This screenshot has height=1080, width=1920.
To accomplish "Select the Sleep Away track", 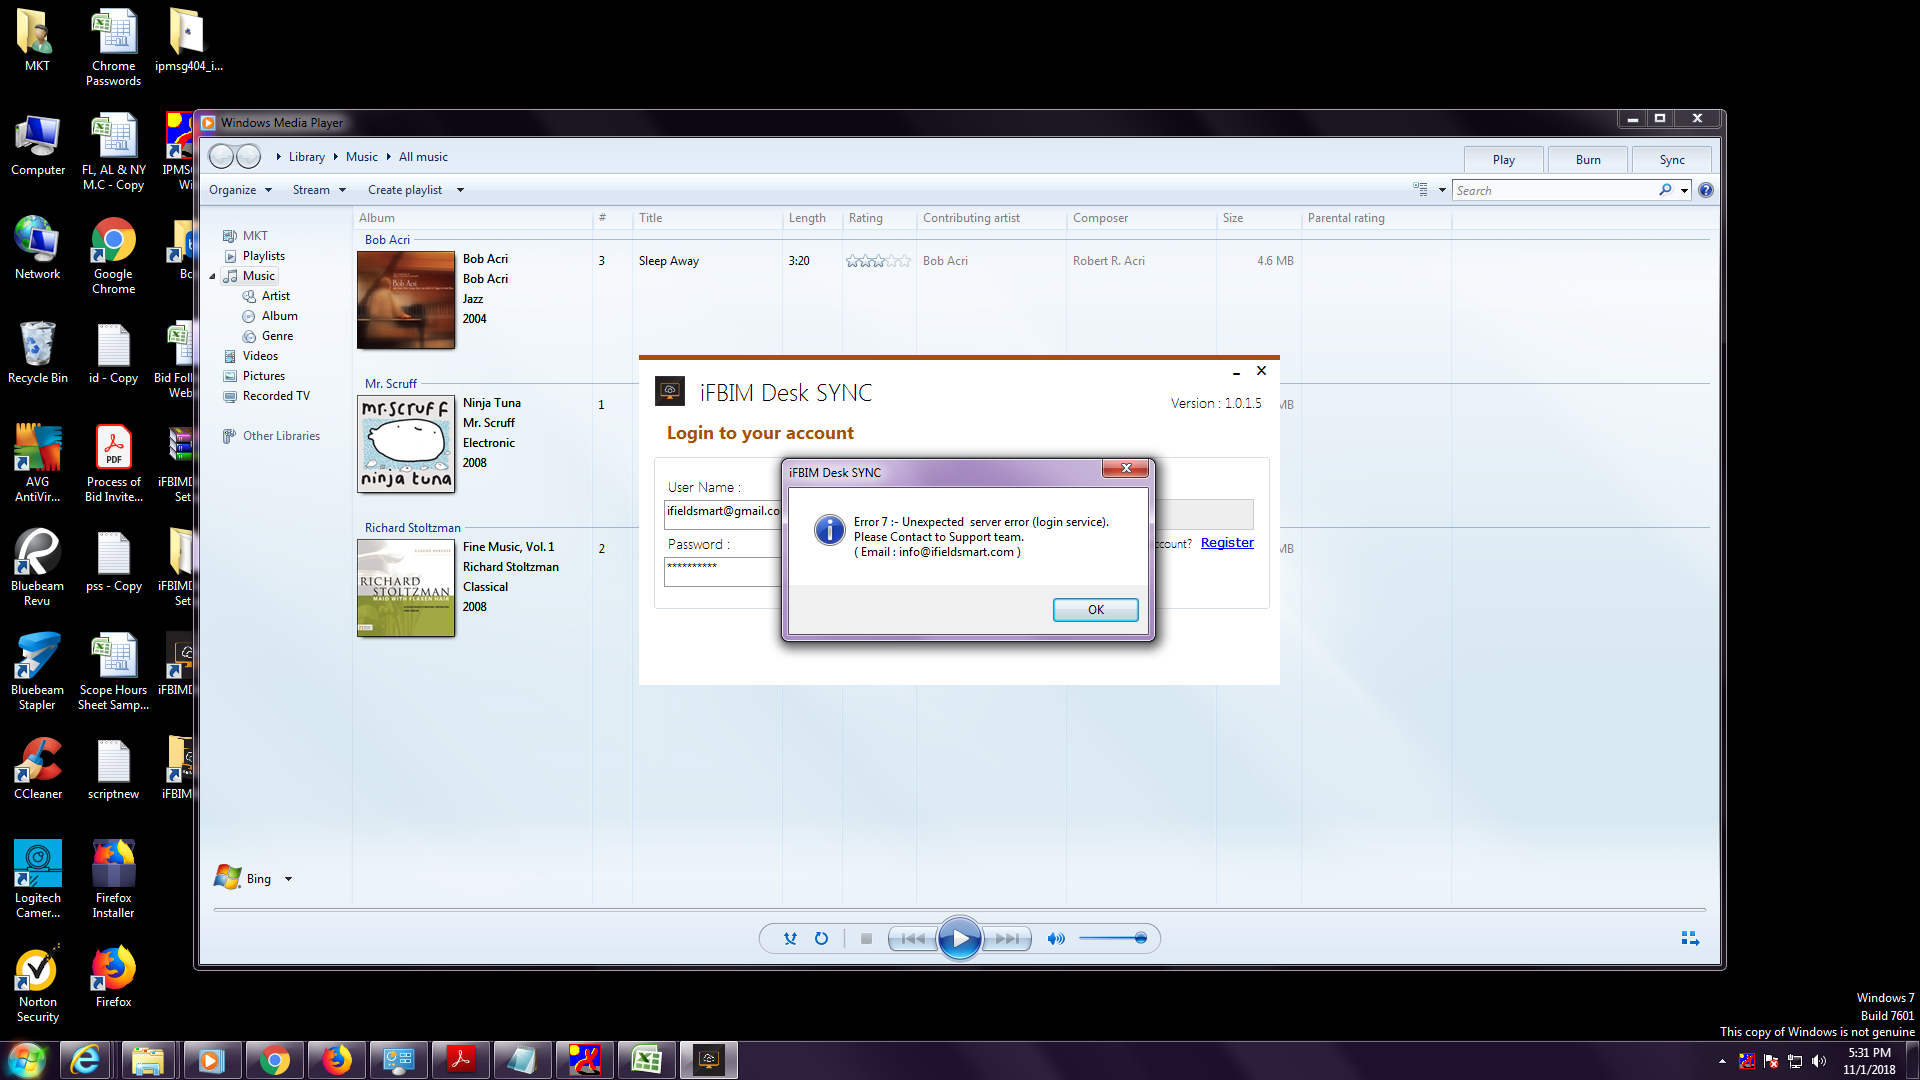I will [x=669, y=261].
